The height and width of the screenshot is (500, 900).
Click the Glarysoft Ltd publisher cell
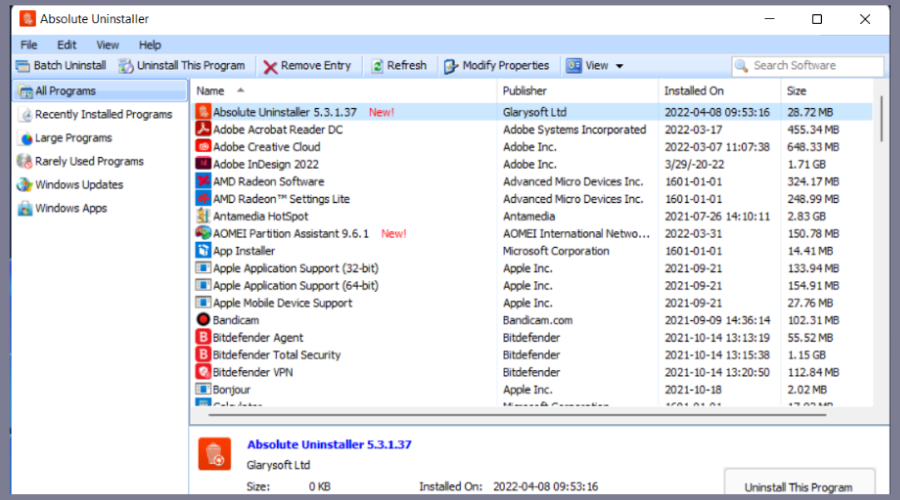tap(534, 112)
